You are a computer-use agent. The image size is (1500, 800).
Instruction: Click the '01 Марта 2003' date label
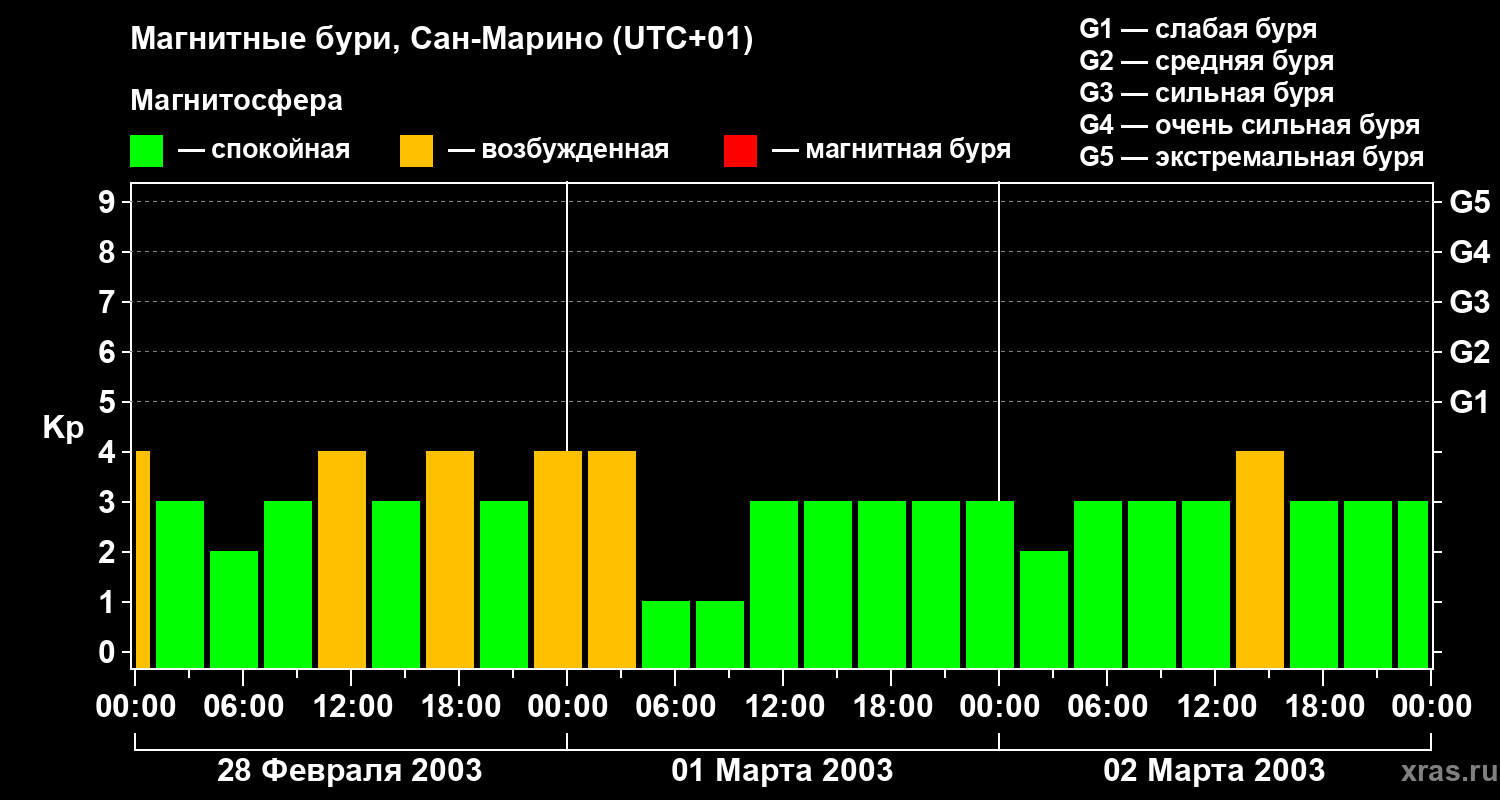(782, 771)
